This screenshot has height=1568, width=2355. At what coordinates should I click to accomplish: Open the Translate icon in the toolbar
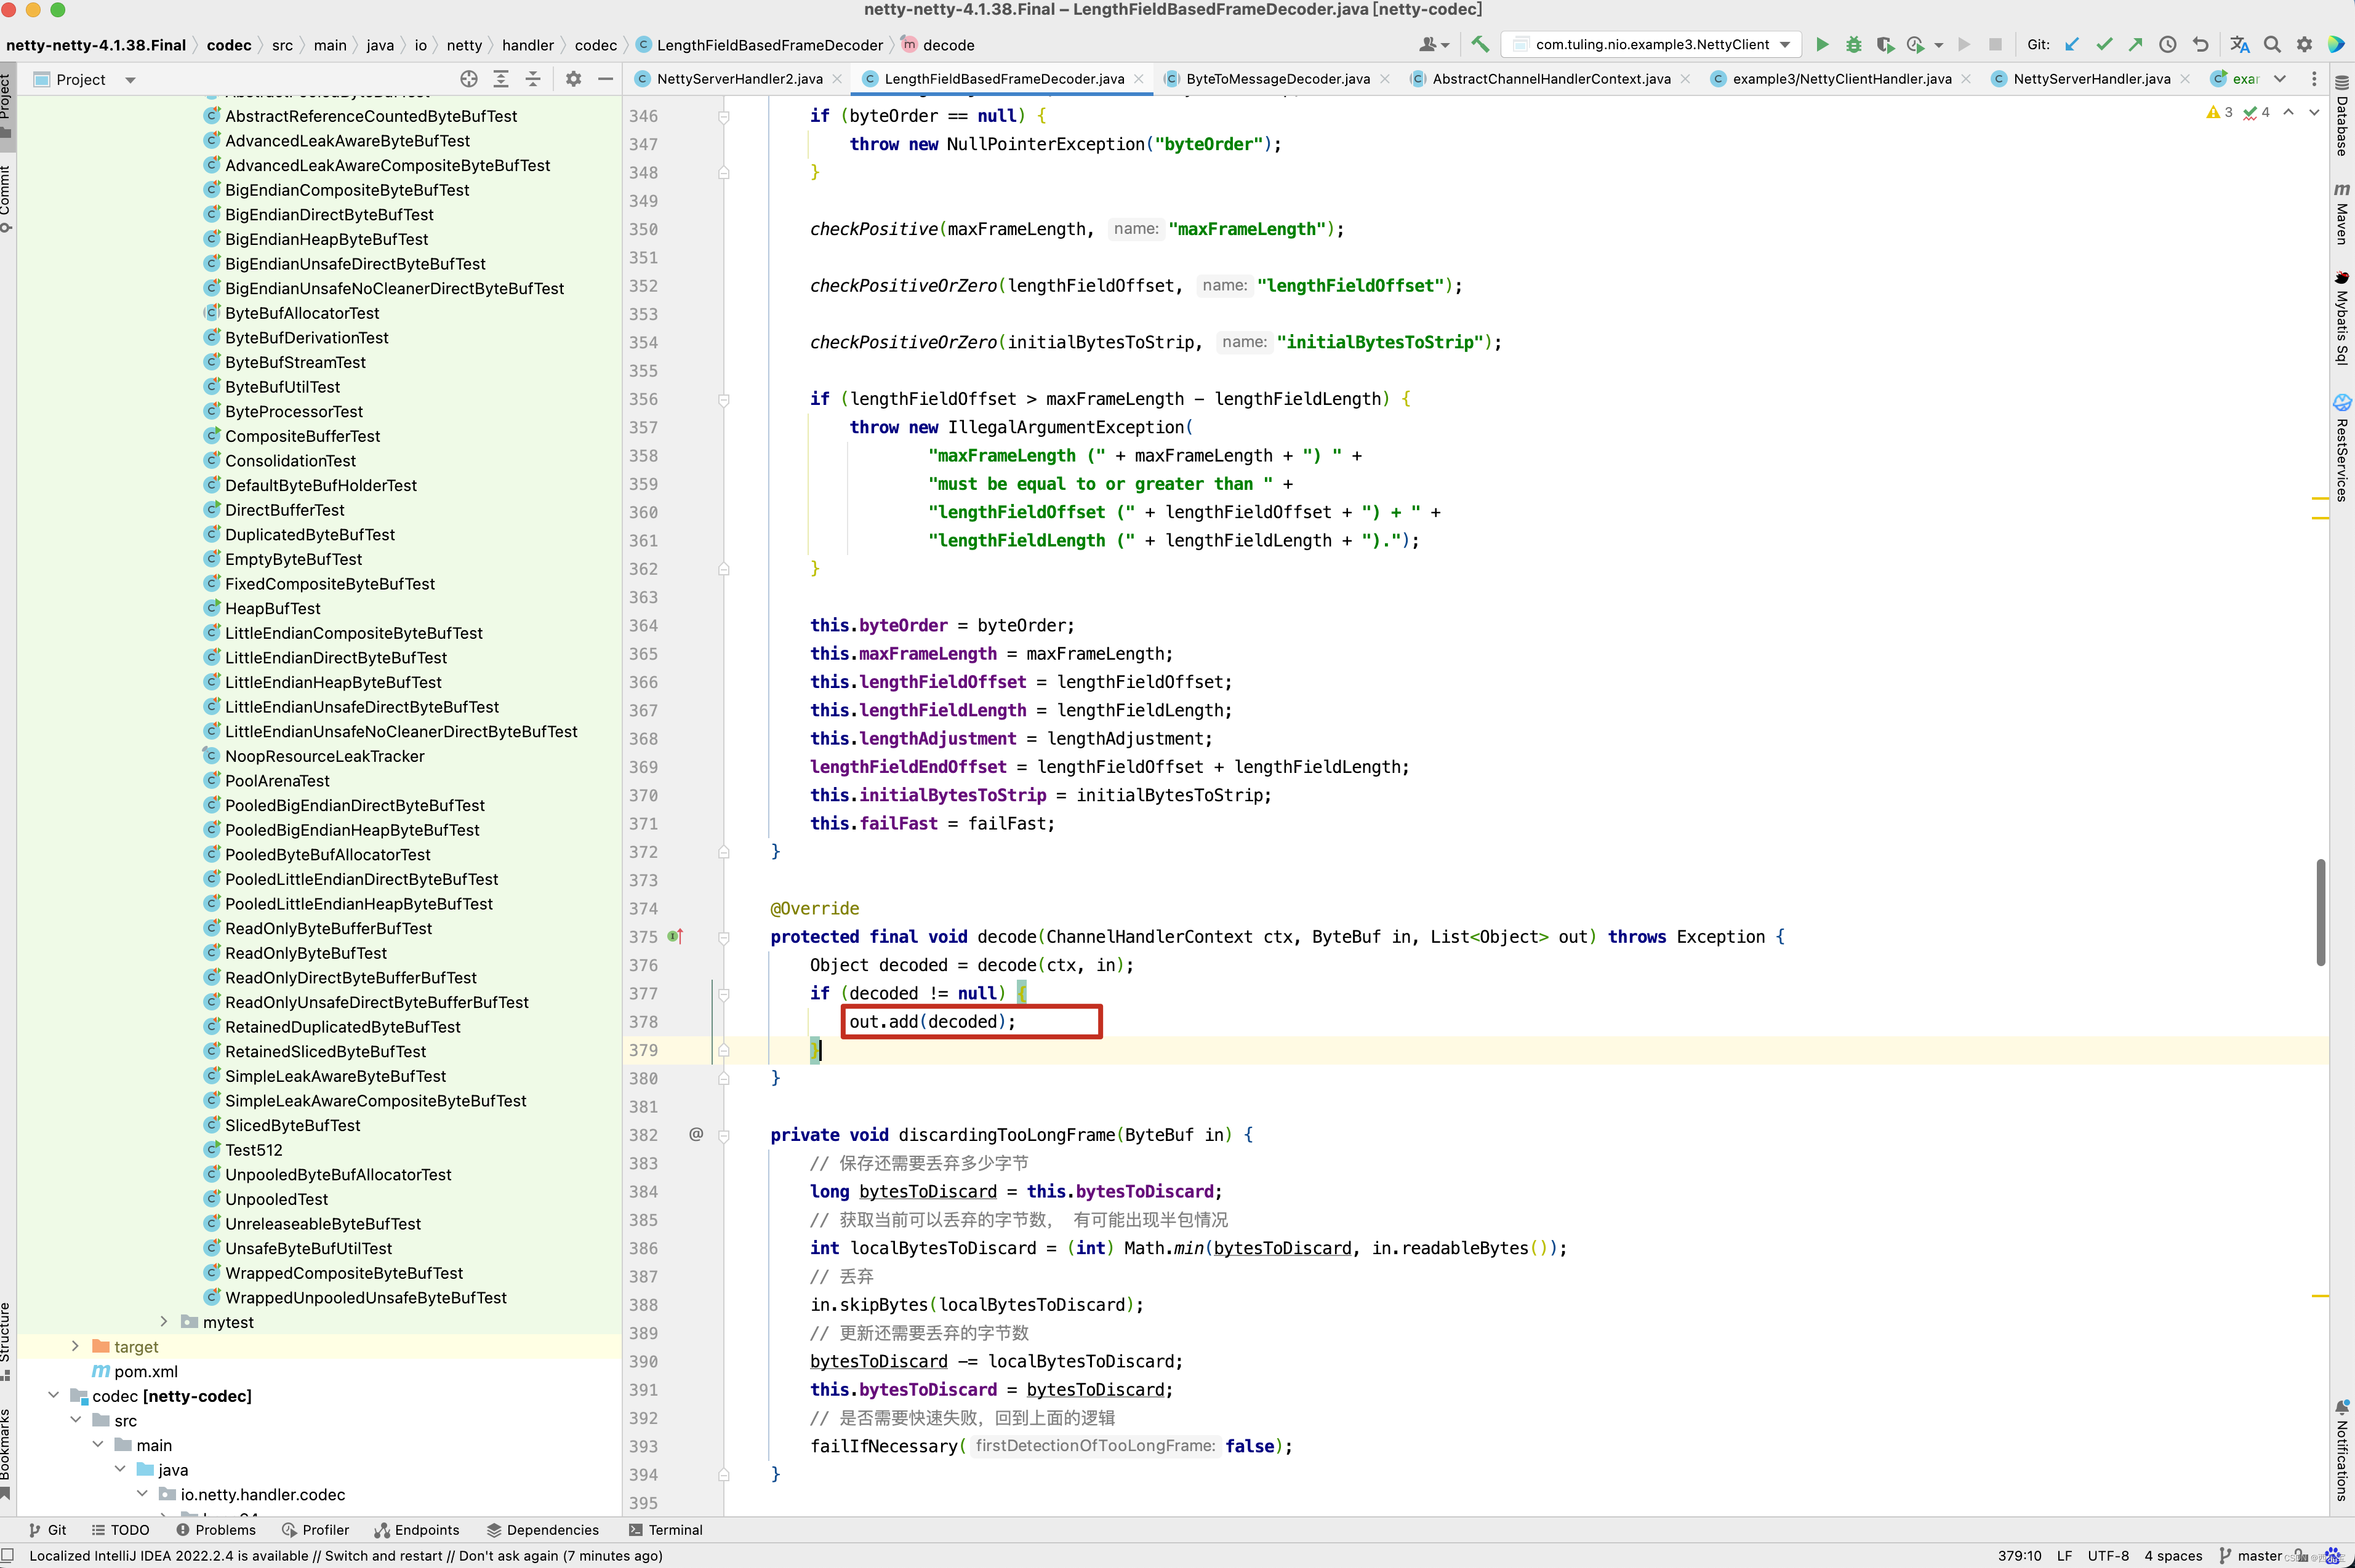tap(2239, 44)
